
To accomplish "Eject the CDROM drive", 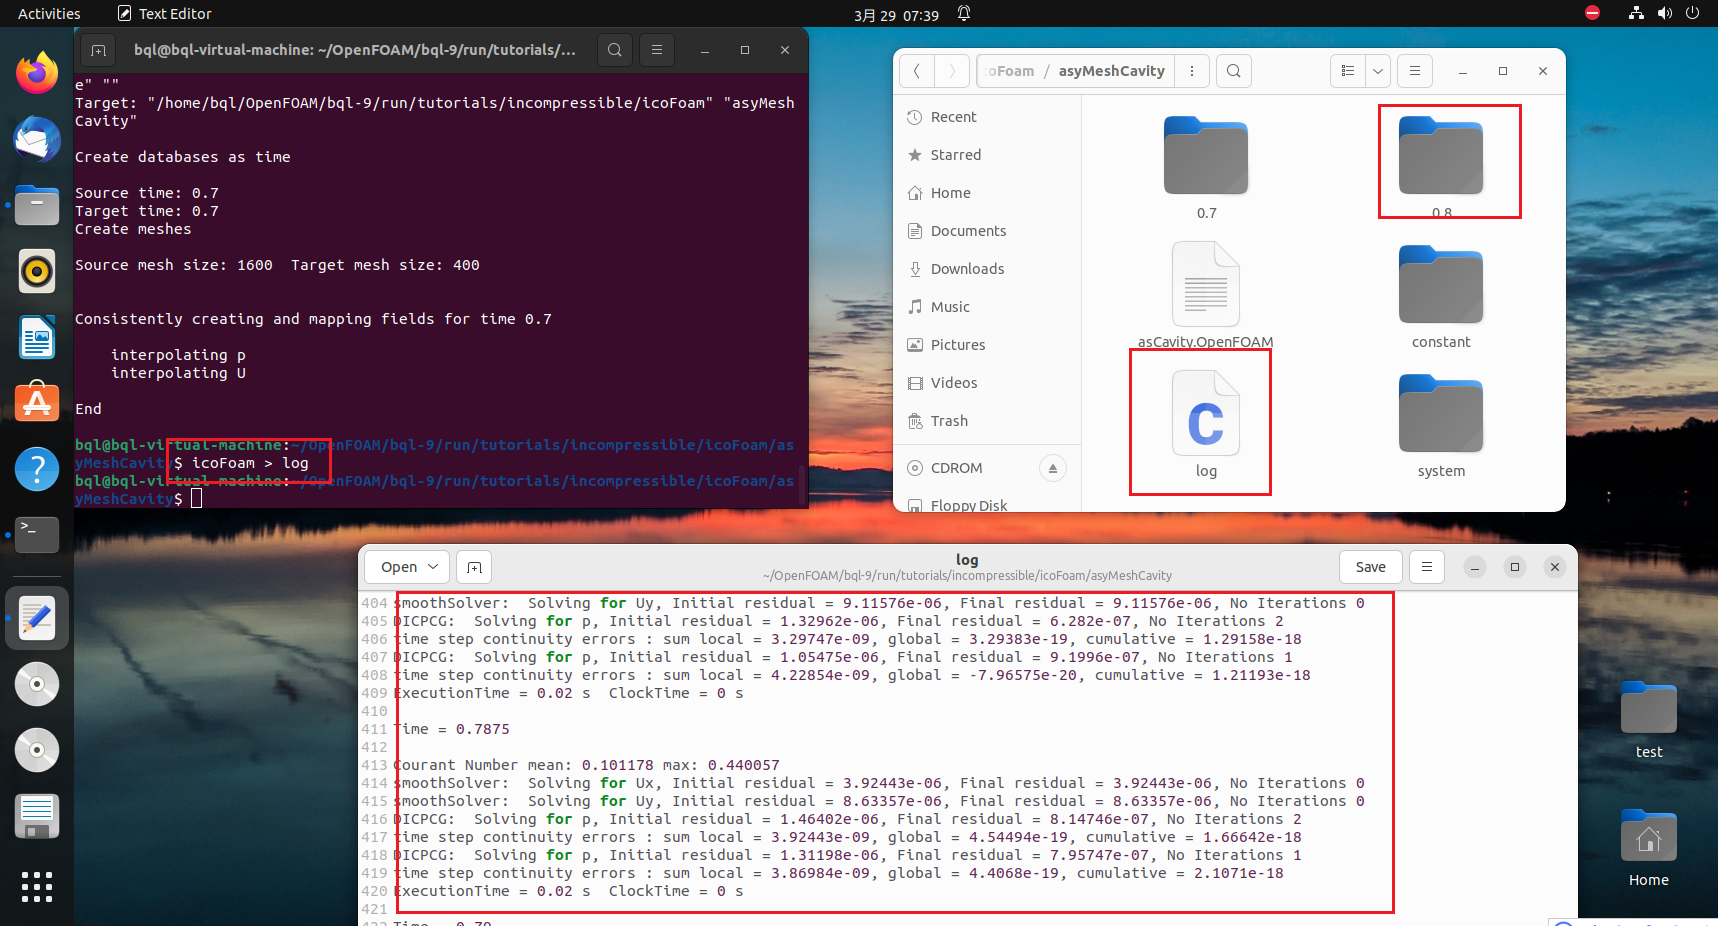I will tap(1052, 468).
